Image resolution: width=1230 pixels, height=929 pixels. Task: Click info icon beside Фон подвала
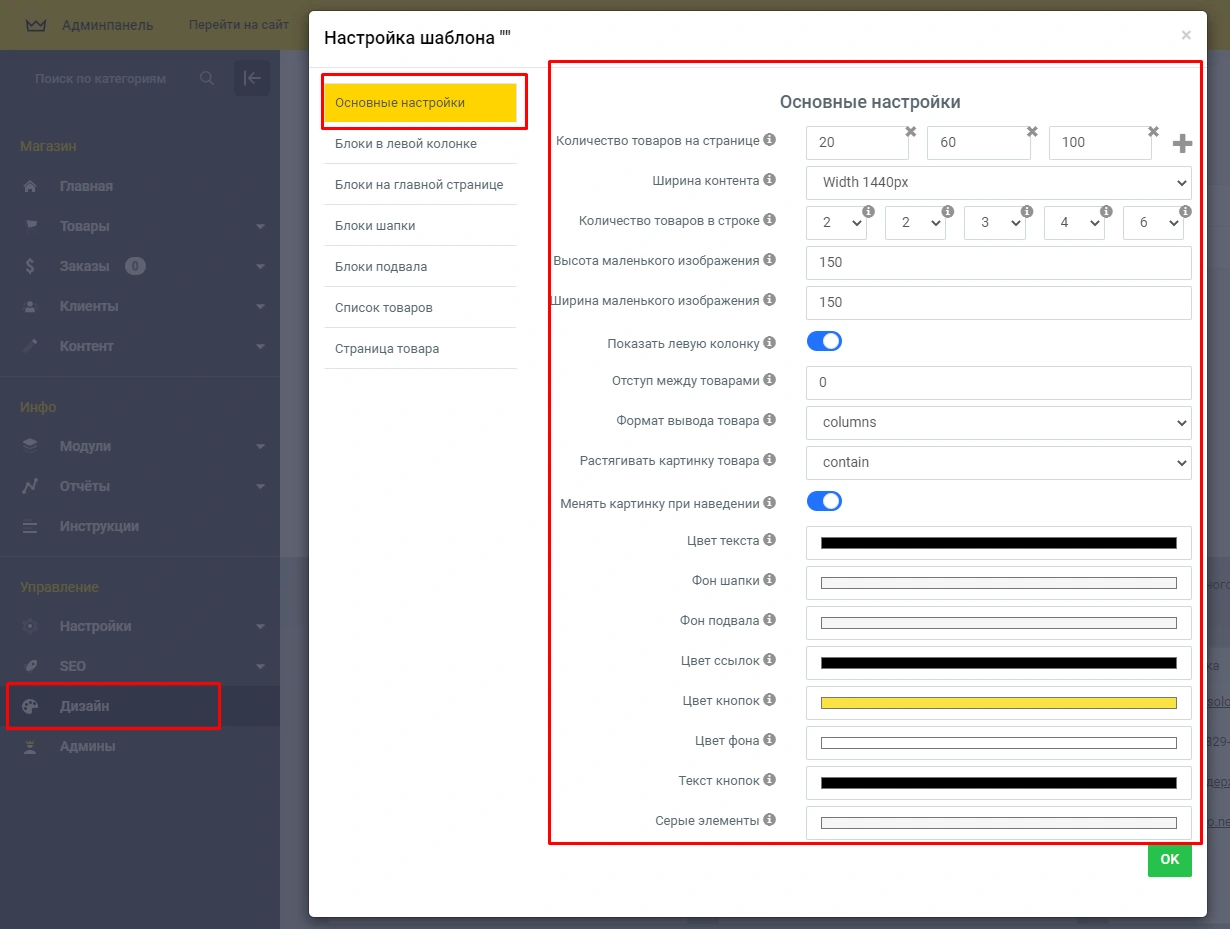click(769, 620)
